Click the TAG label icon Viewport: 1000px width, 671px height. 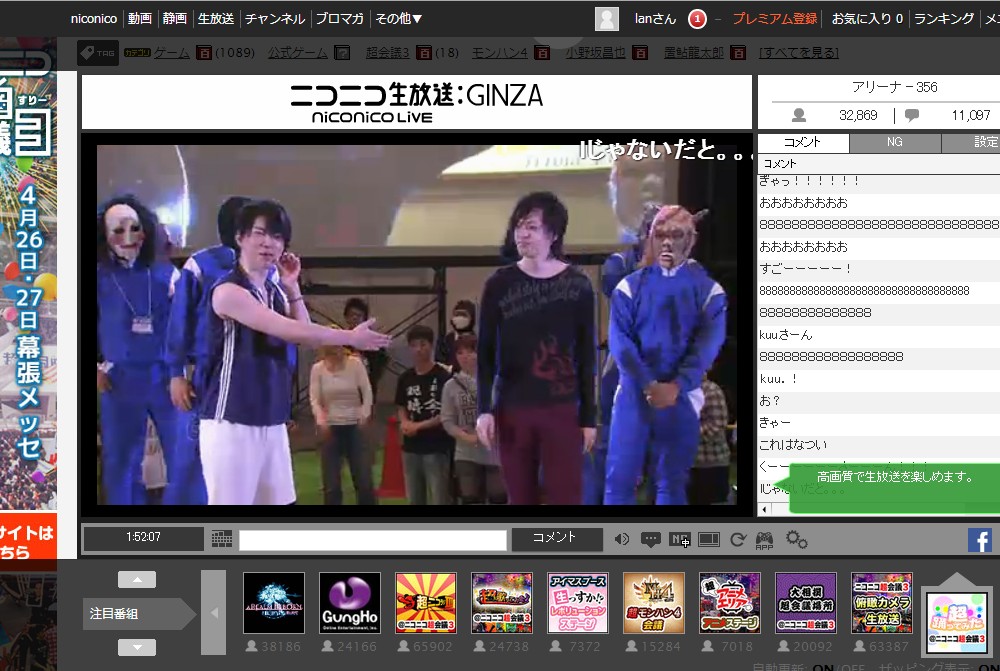tap(98, 53)
